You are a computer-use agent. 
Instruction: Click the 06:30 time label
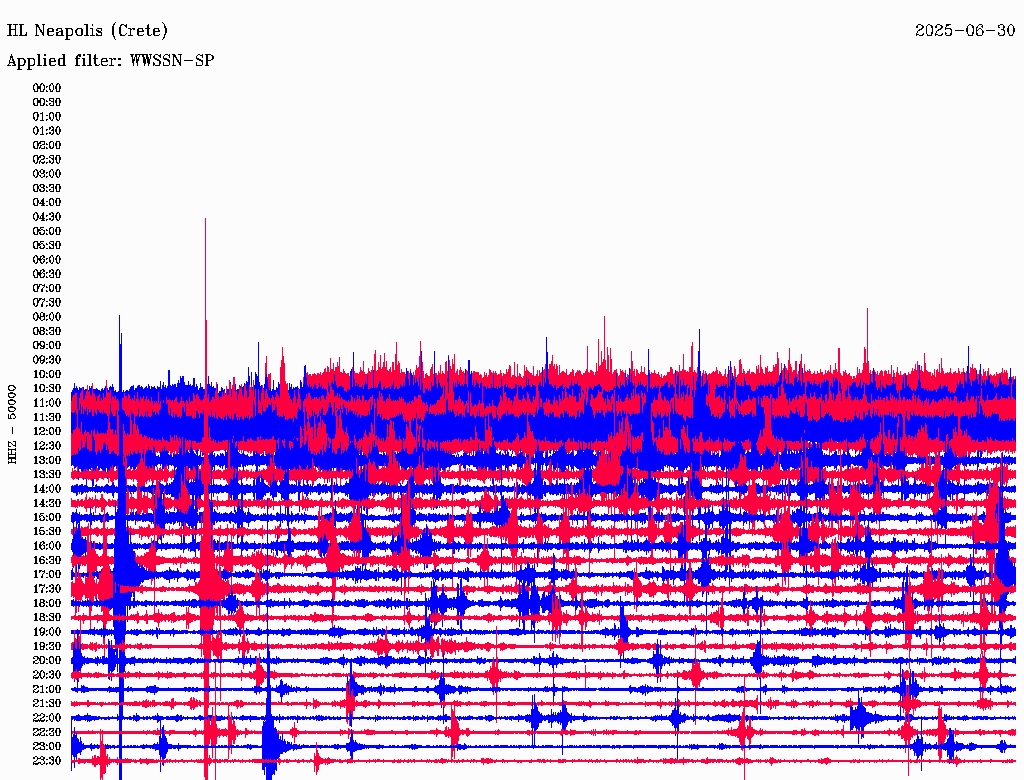[47, 274]
